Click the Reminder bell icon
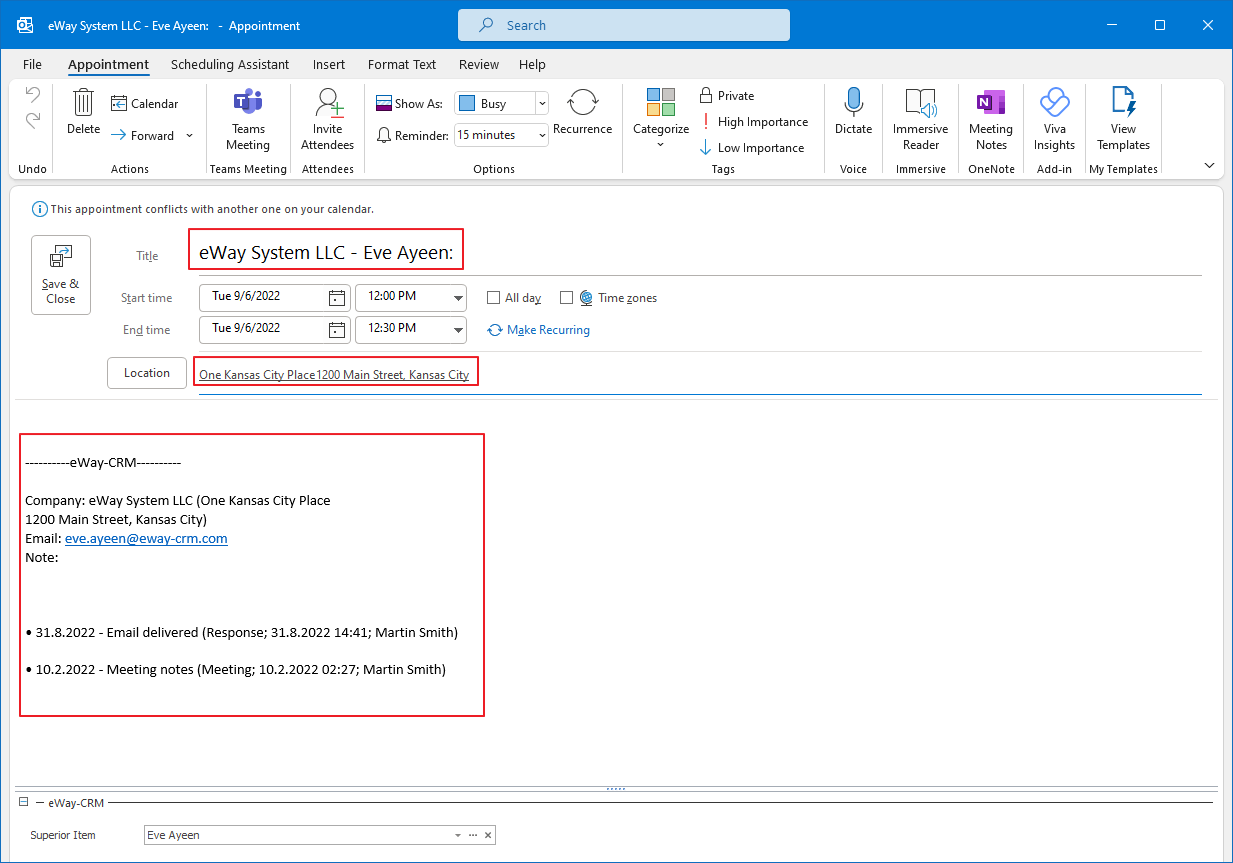1233x863 pixels. click(384, 135)
